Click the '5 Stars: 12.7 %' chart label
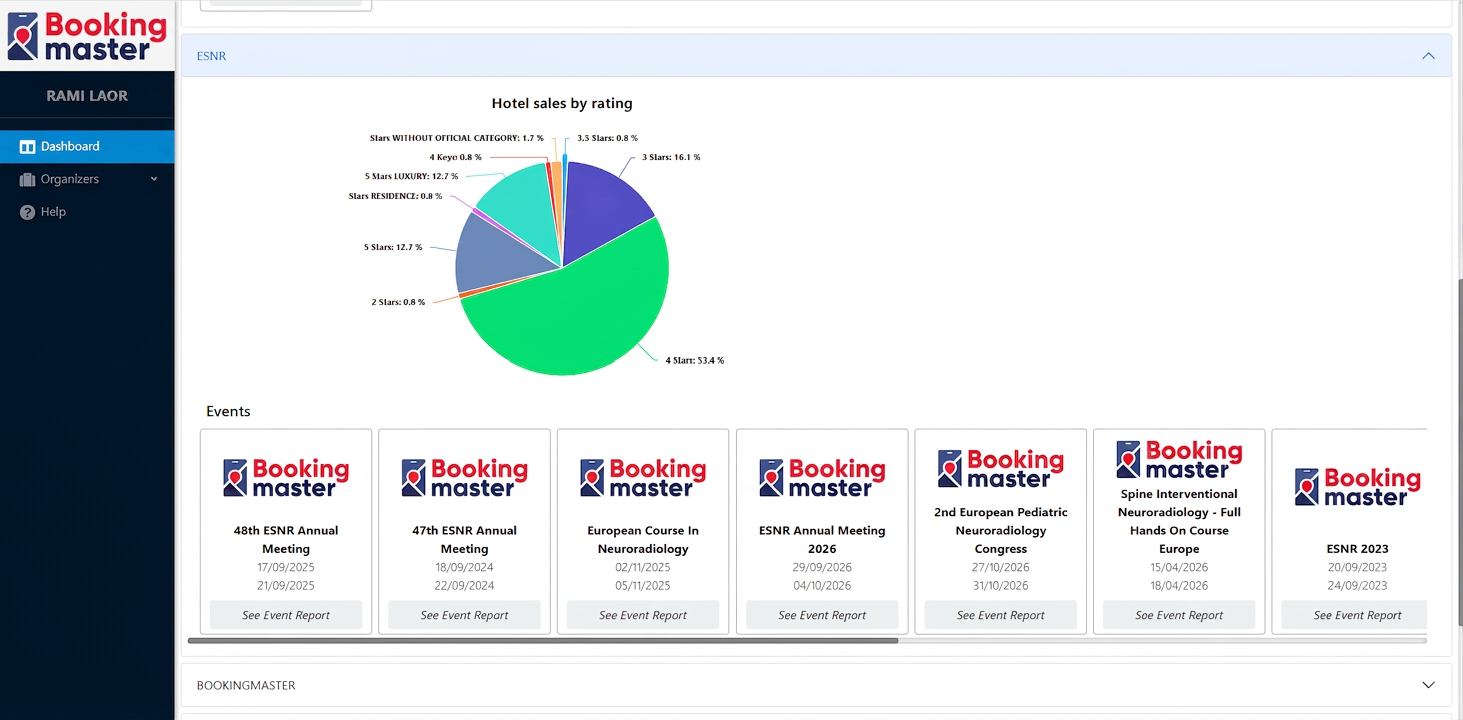This screenshot has width=1463, height=720. pyautogui.click(x=393, y=247)
